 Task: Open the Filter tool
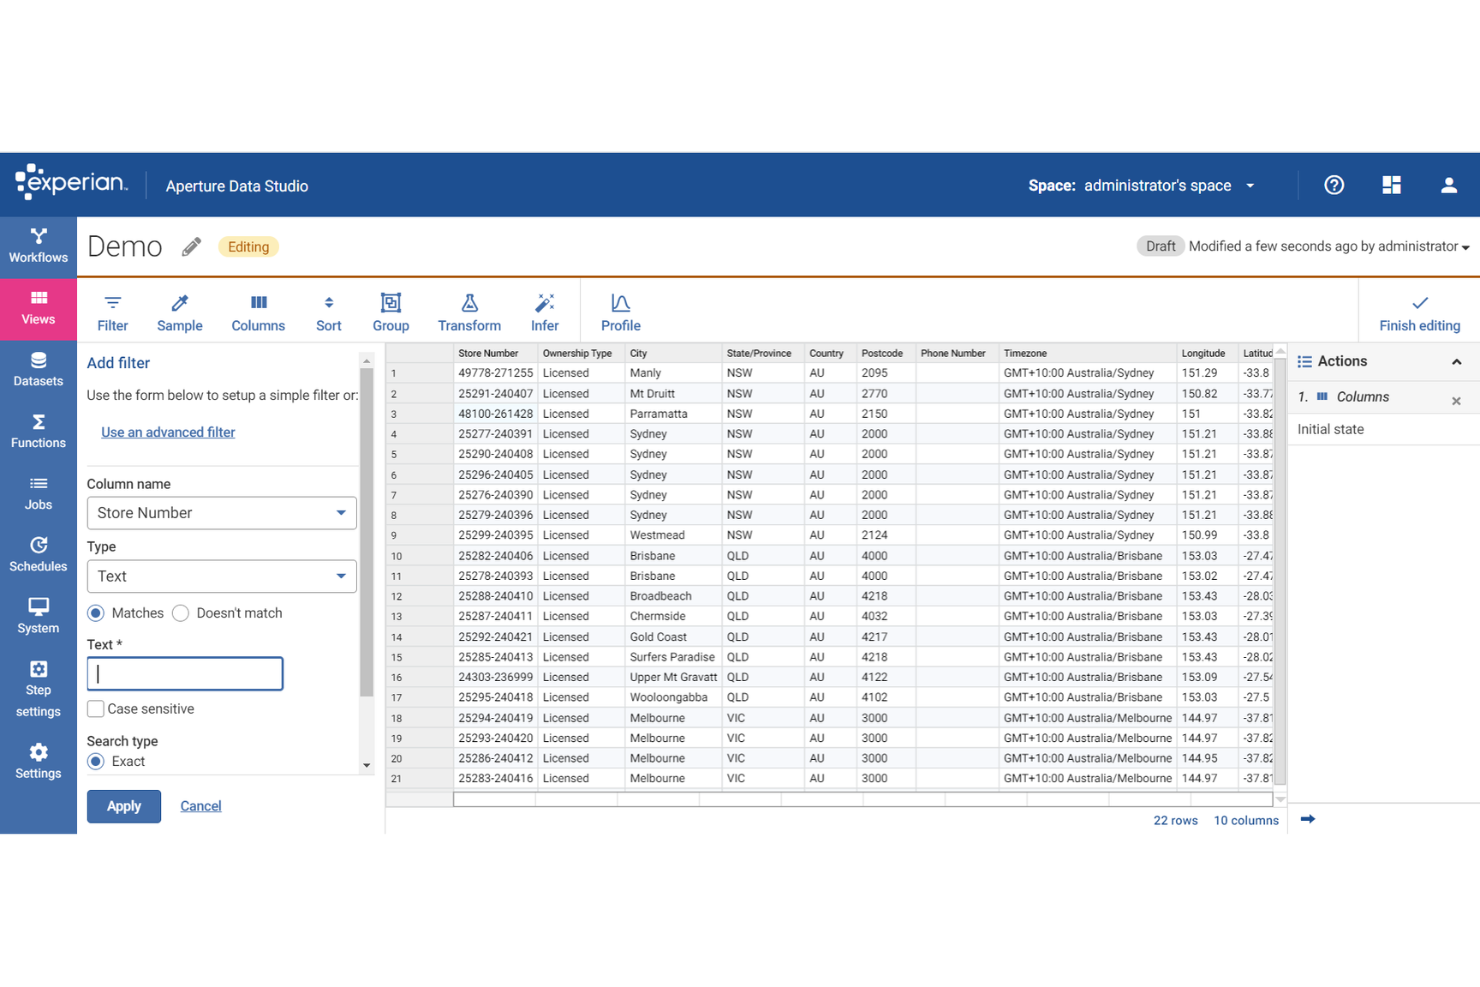click(x=112, y=311)
